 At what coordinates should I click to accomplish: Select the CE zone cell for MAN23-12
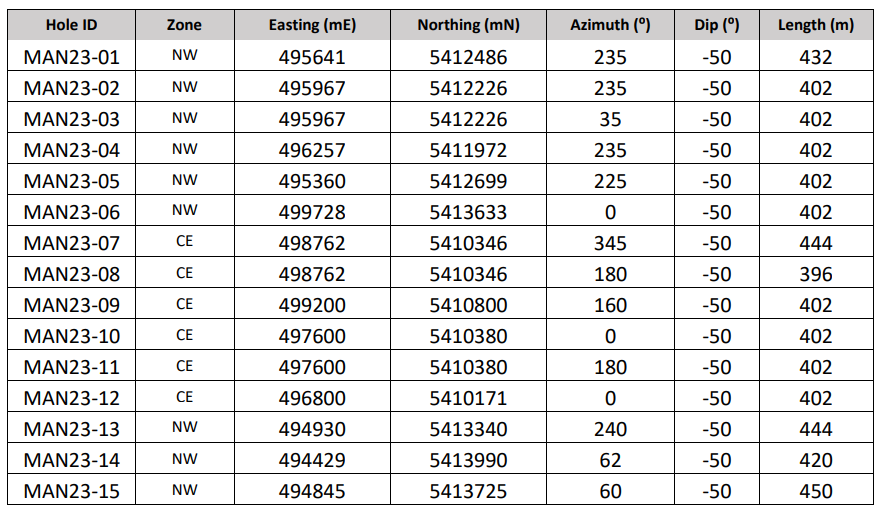coord(185,397)
